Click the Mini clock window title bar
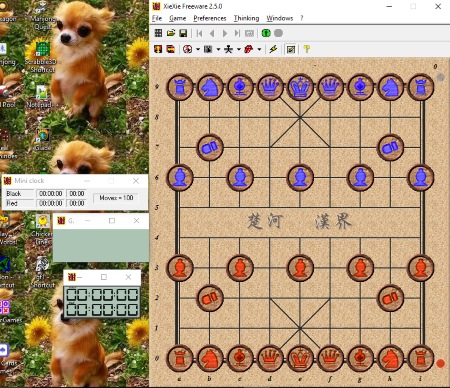Image resolution: width=450 pixels, height=388 pixels. (x=75, y=181)
